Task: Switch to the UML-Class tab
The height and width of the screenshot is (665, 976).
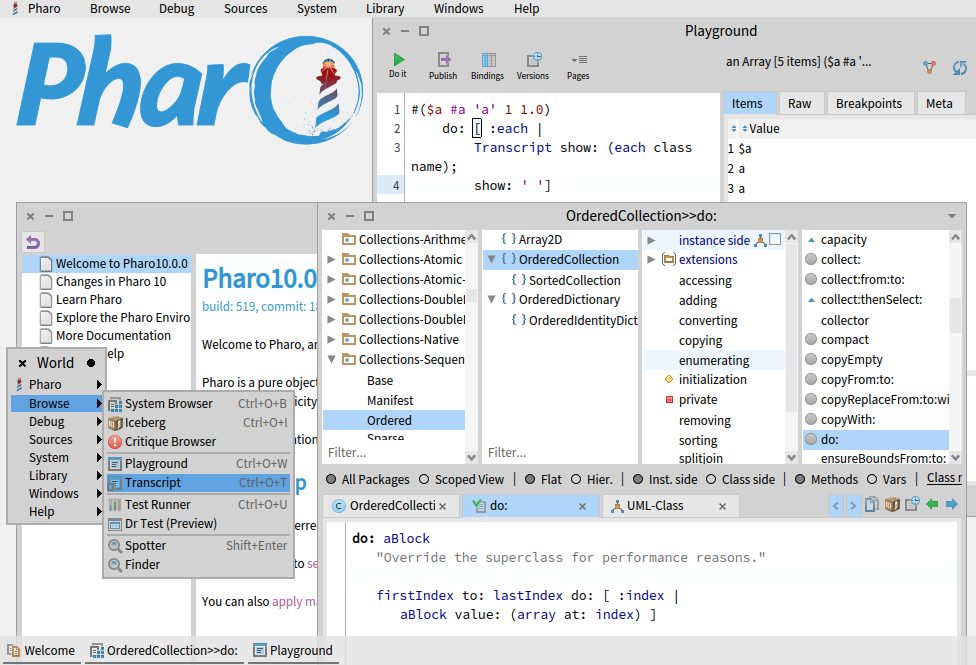Action: [655, 506]
